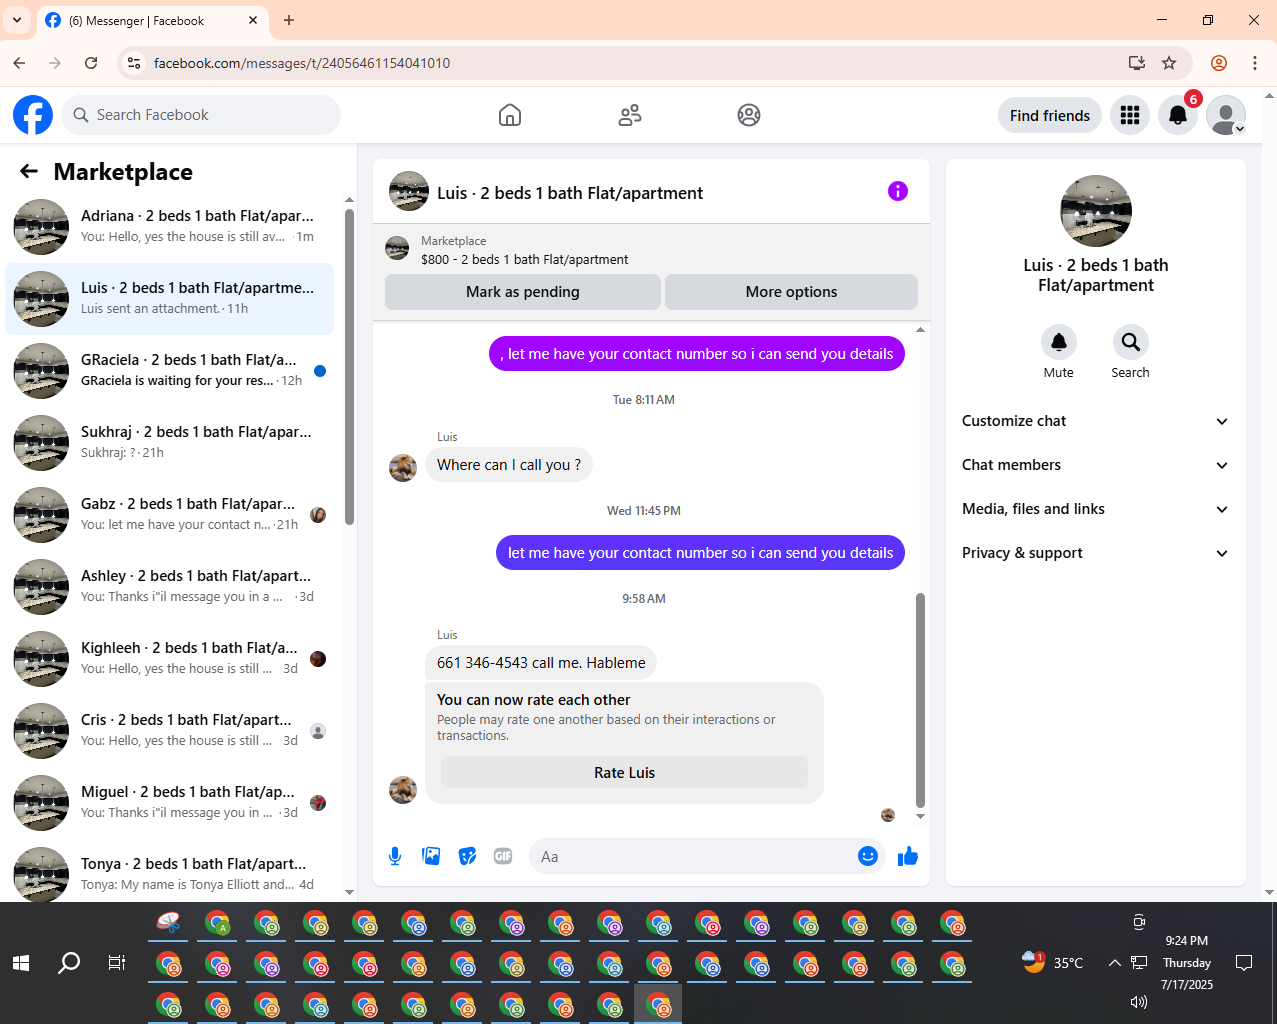The image size is (1277, 1024).
Task: Open the notifications bell with 6 badge
Action: [x=1178, y=115]
